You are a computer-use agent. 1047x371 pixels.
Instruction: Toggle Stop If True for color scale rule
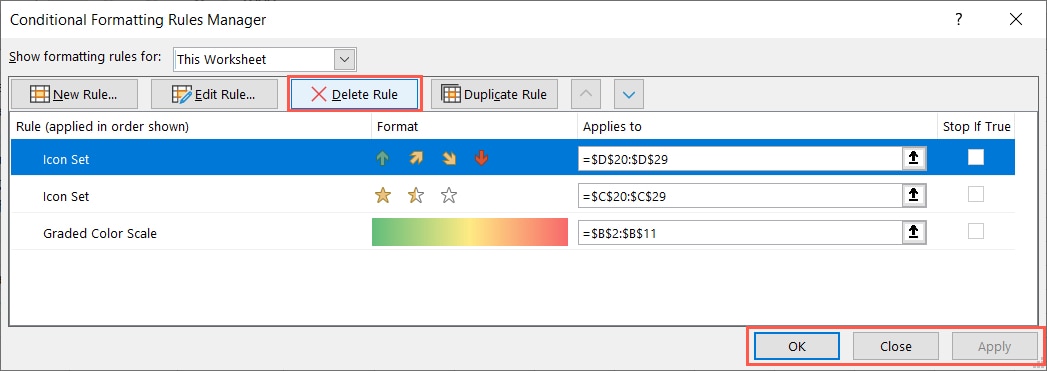click(976, 232)
